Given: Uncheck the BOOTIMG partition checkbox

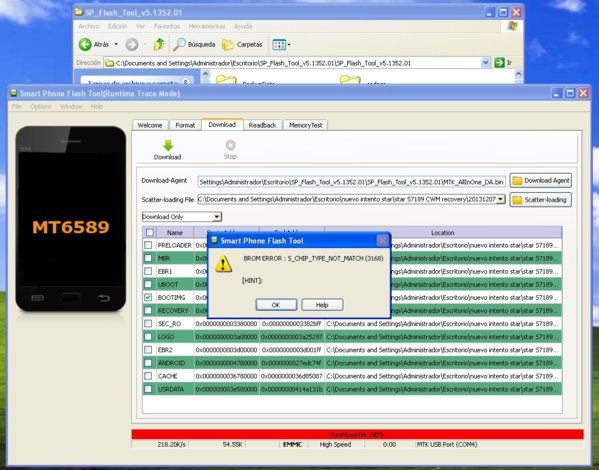Looking at the screenshot, I should (x=148, y=297).
